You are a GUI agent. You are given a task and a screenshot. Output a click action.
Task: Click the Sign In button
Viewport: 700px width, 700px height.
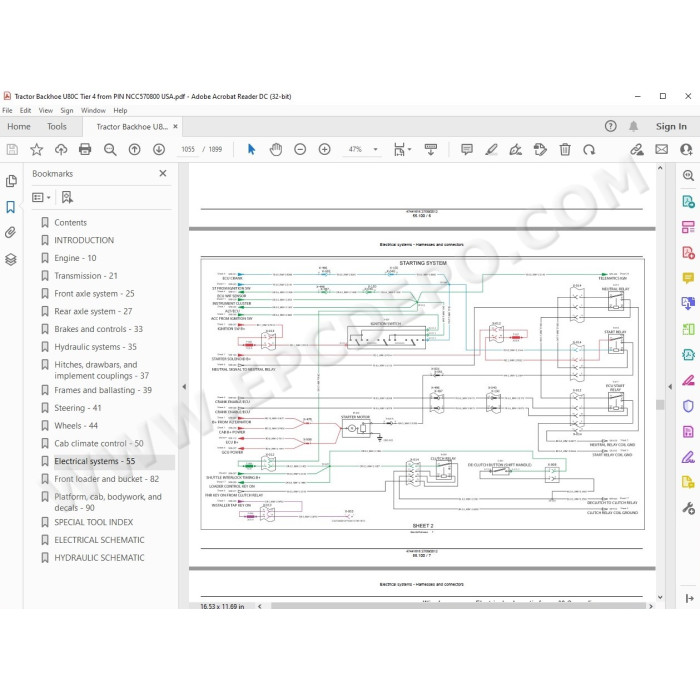pos(671,126)
